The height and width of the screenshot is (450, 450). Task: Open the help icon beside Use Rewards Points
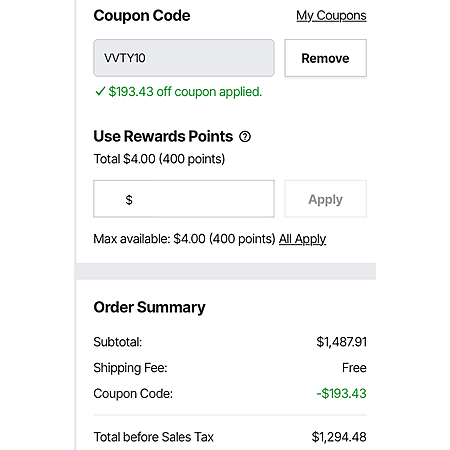coord(245,137)
